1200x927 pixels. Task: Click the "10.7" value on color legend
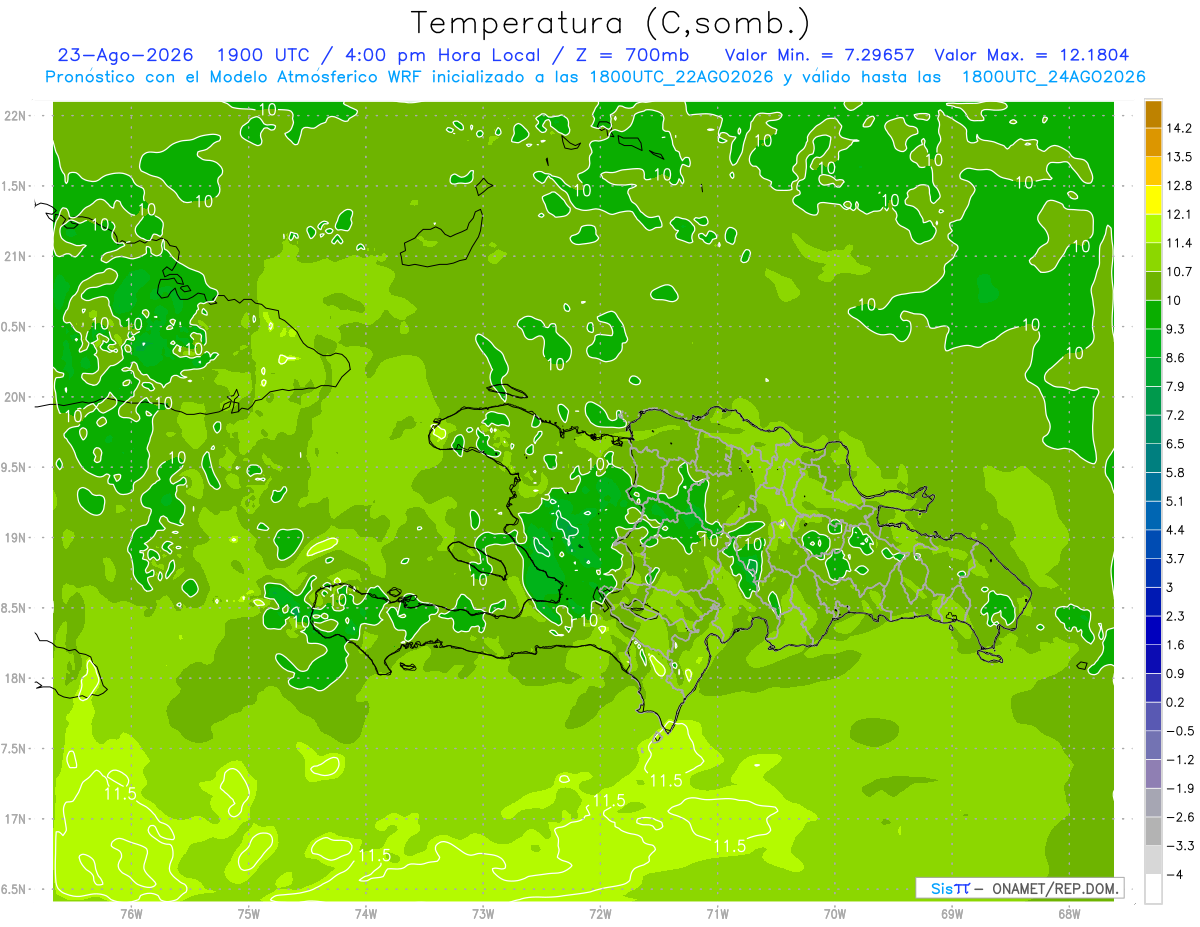click(x=1179, y=272)
